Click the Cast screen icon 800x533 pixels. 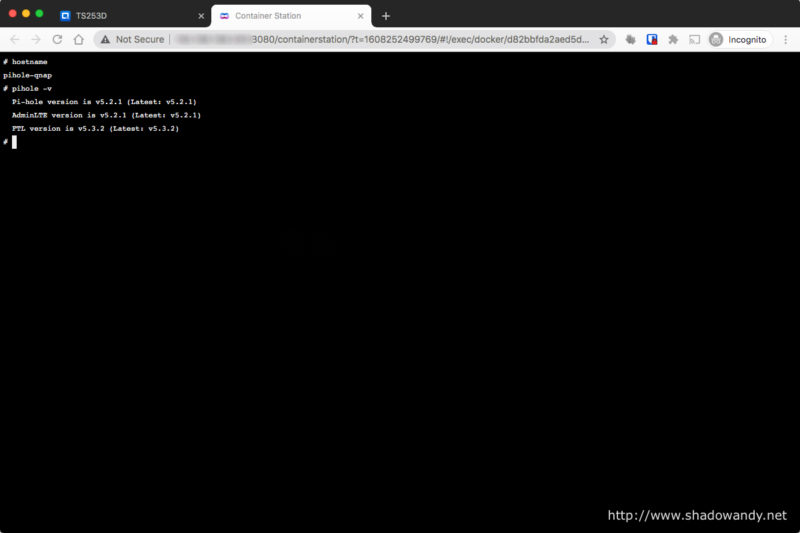point(694,39)
